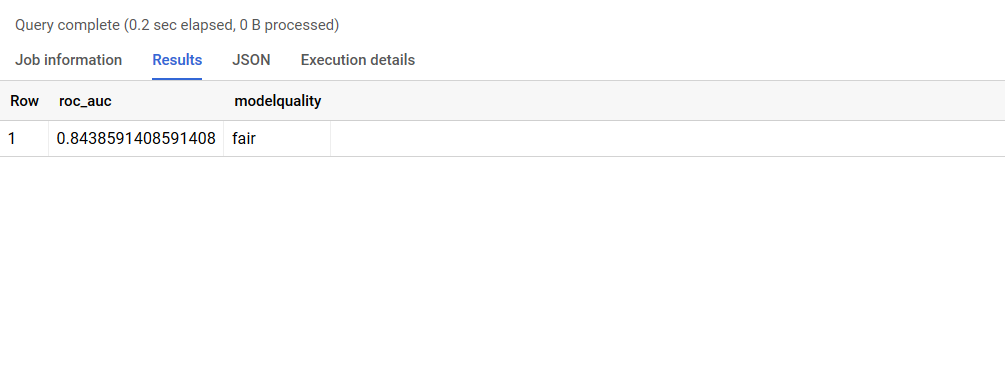Click divider between Row and roc_auc cells
This screenshot has width=1005, height=368.
(49, 138)
